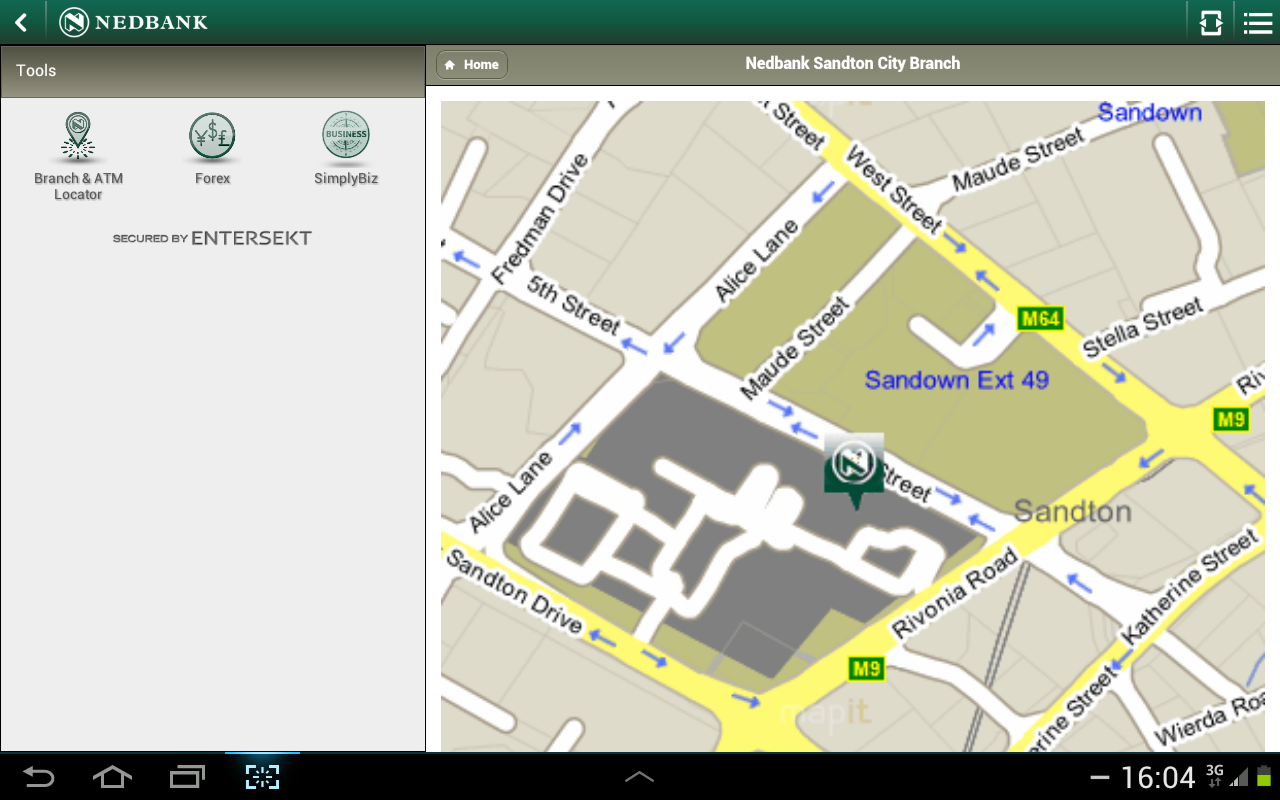Tap the M64 road badge on map
1280x800 pixels.
tap(1040, 319)
